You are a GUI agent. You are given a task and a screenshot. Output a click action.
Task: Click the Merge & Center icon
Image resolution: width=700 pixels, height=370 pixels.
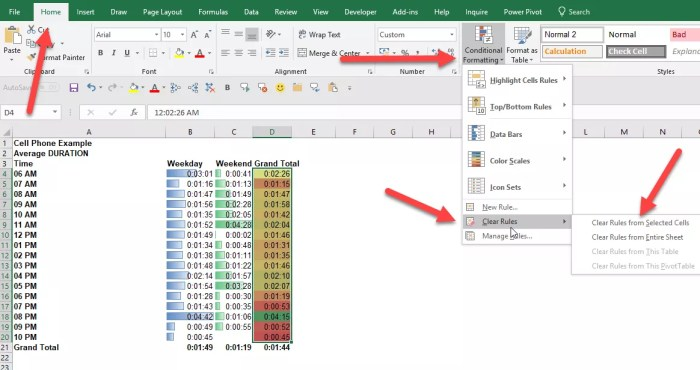302,53
